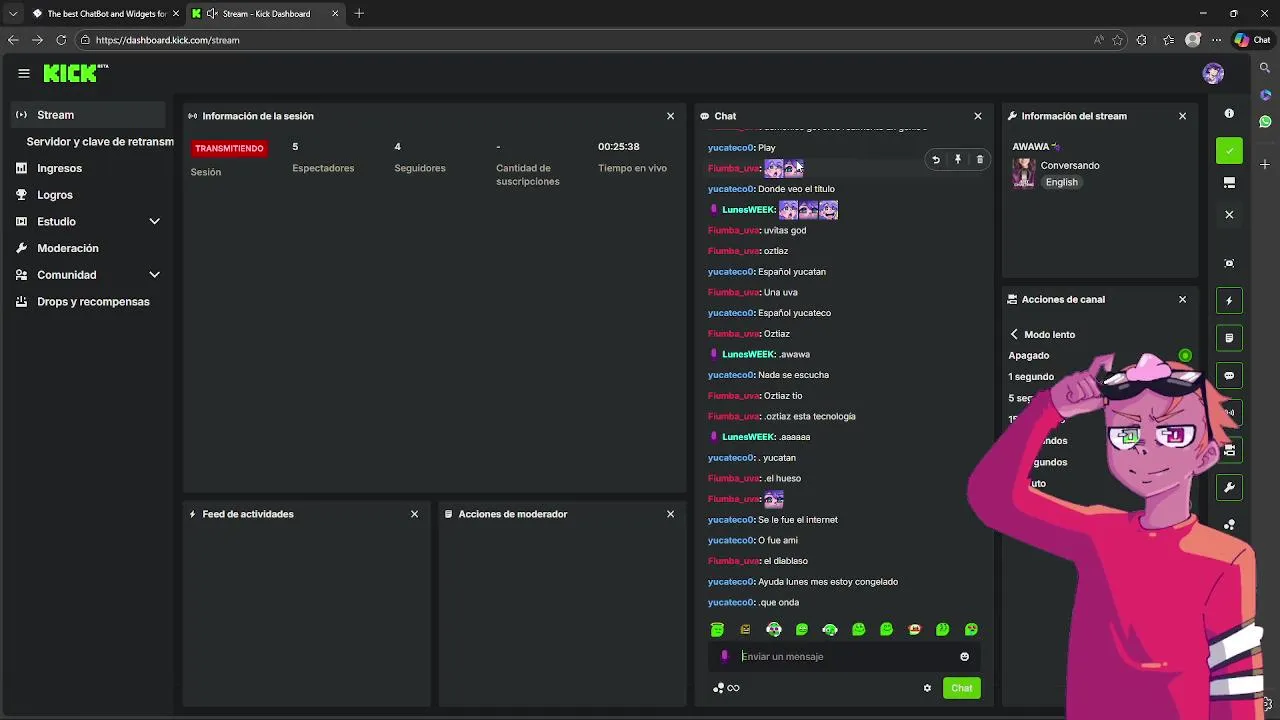Viewport: 1280px width, 720px height.
Task: Close the Acciones de canal panel
Action: [1183, 299]
